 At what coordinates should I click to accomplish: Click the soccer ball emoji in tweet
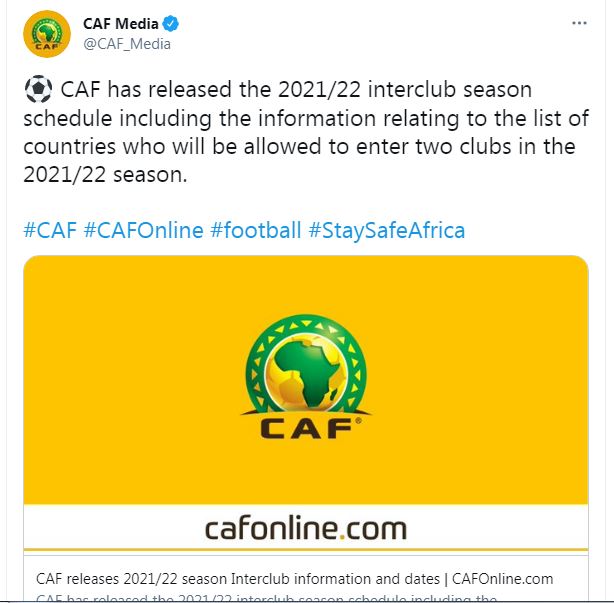tap(37, 91)
